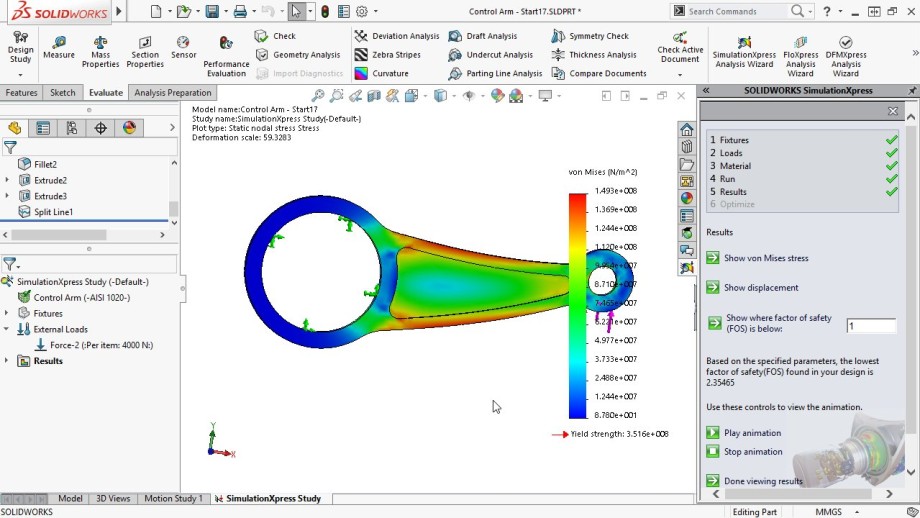Toggle the Fixtures step checkmark
Screen dimensions: 920x518
click(891, 140)
